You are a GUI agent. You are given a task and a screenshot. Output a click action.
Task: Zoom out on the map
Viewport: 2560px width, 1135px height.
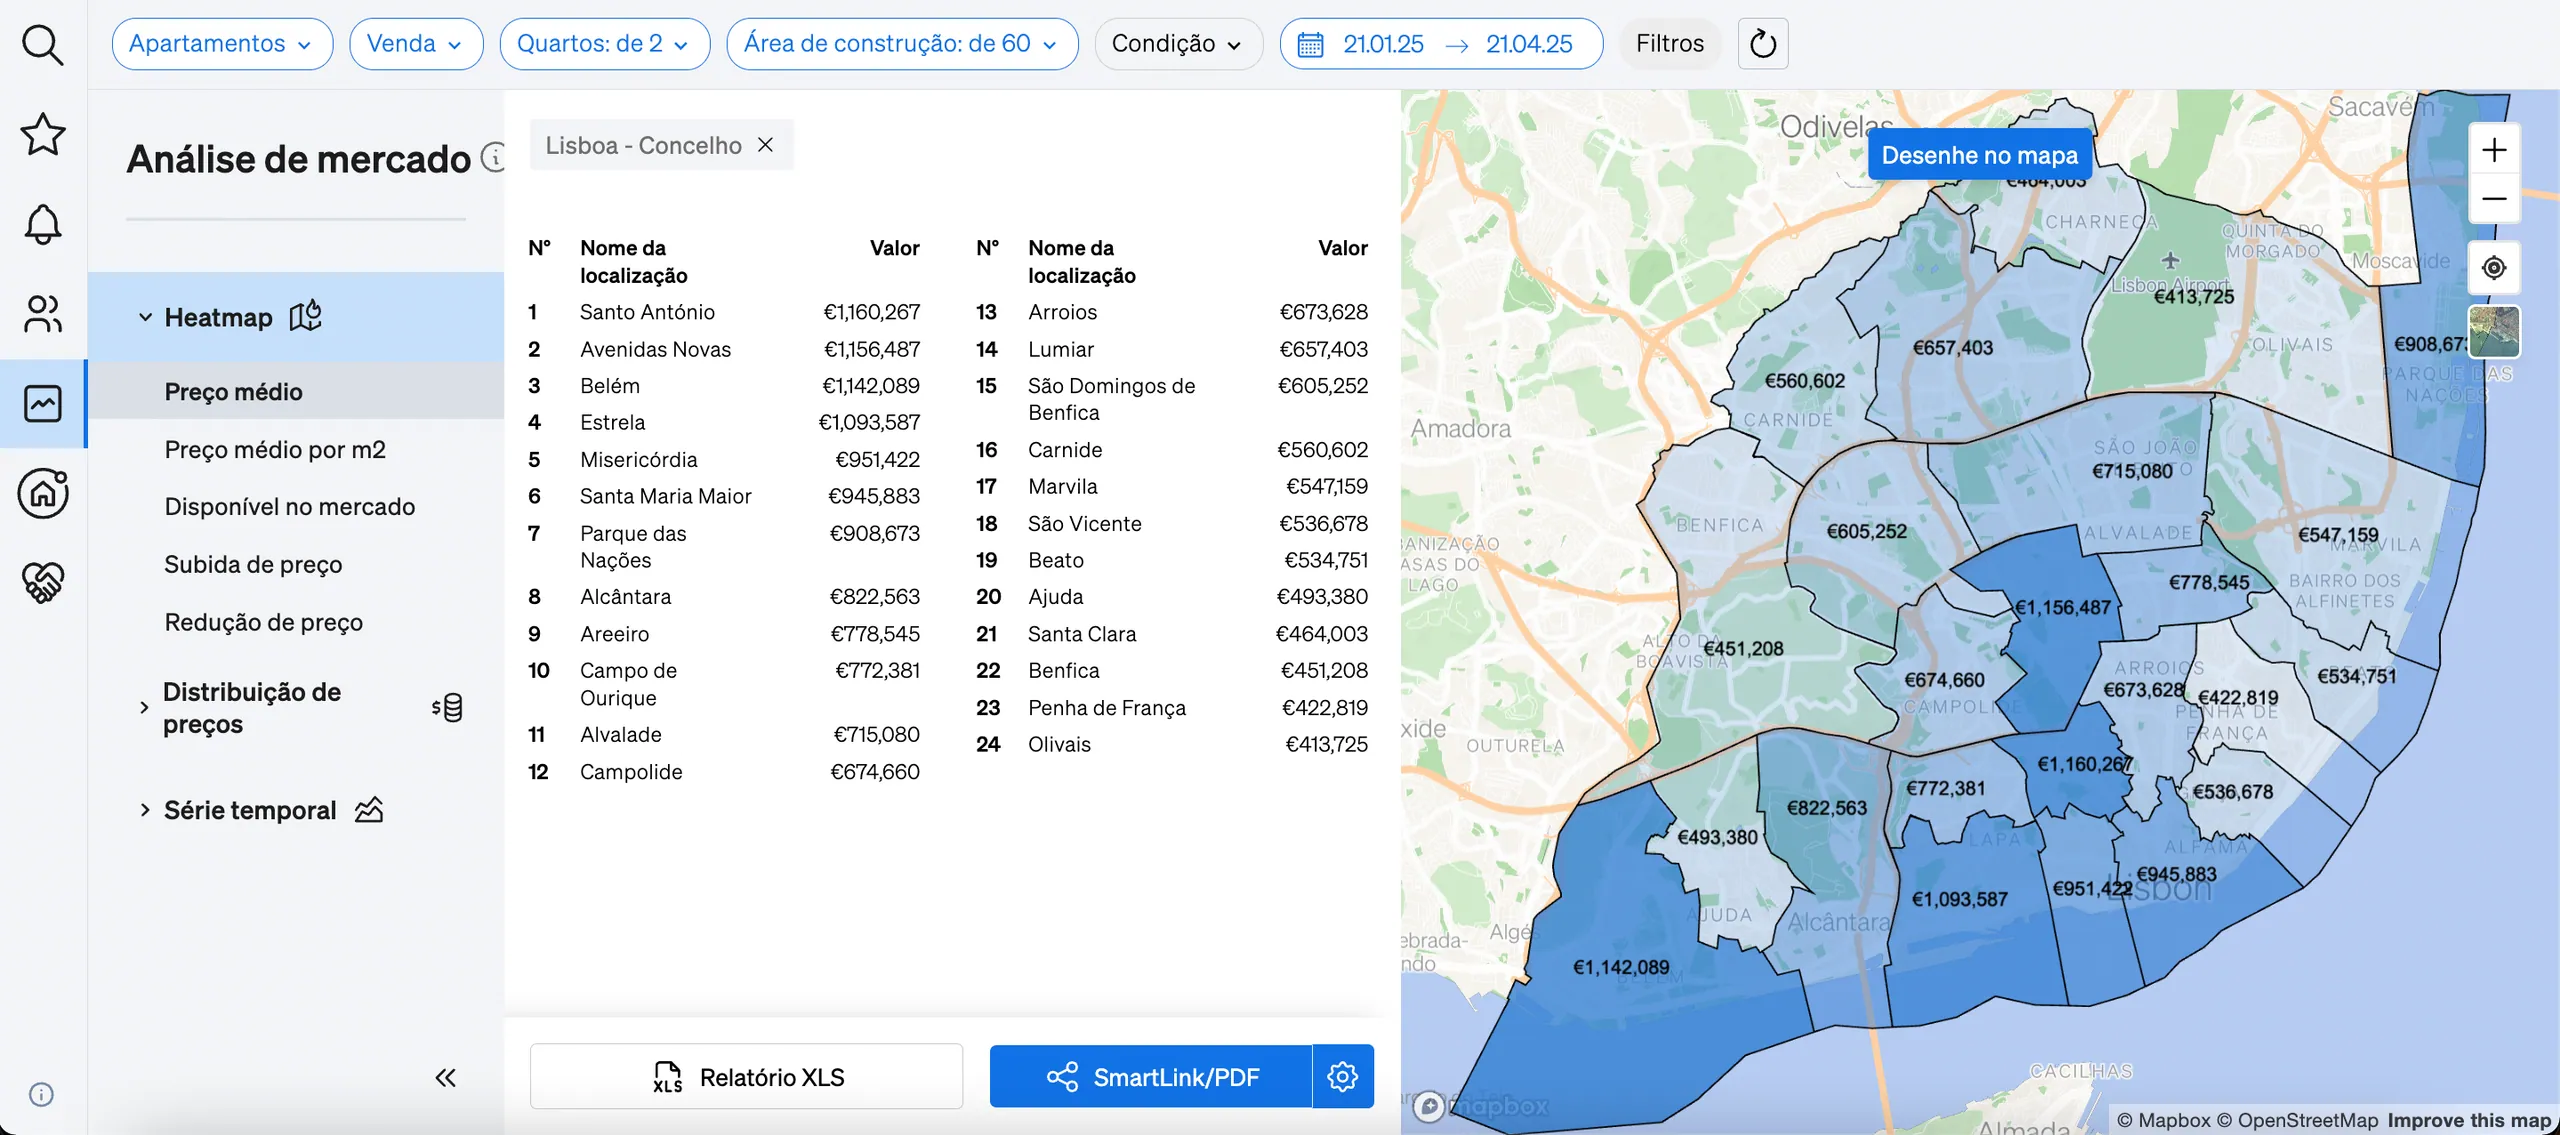click(2494, 198)
